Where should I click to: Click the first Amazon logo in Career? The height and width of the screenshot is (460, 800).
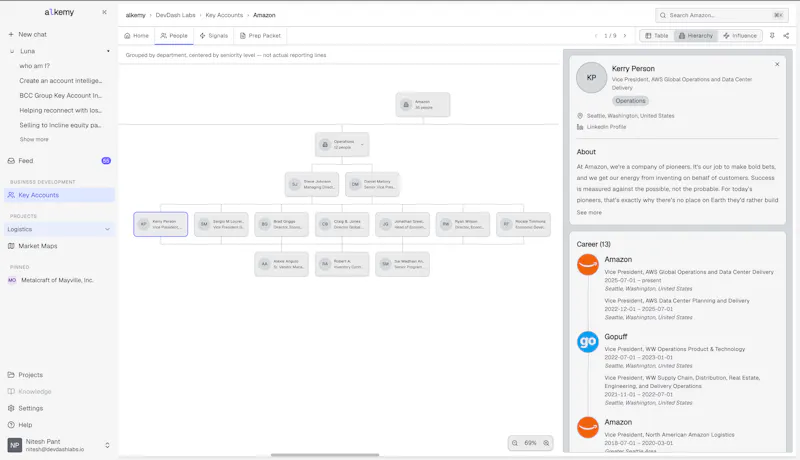tap(588, 265)
